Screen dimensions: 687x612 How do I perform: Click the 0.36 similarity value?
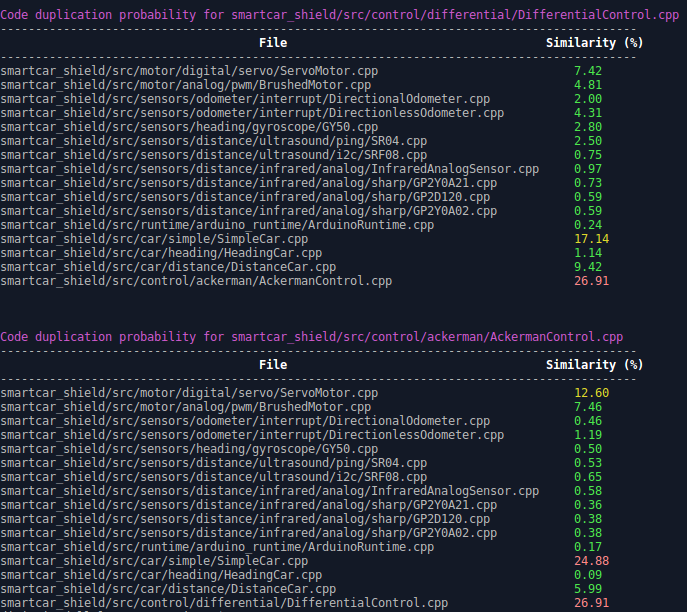(588, 505)
